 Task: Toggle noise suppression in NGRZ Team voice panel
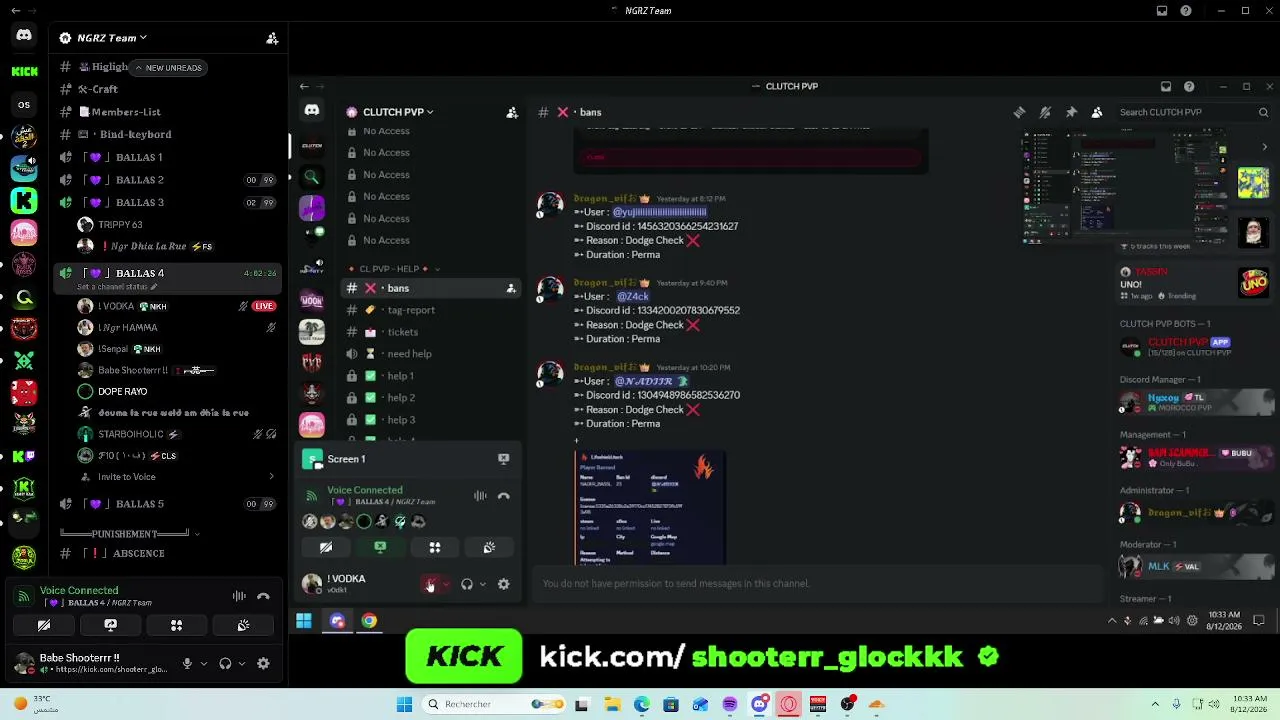239,596
